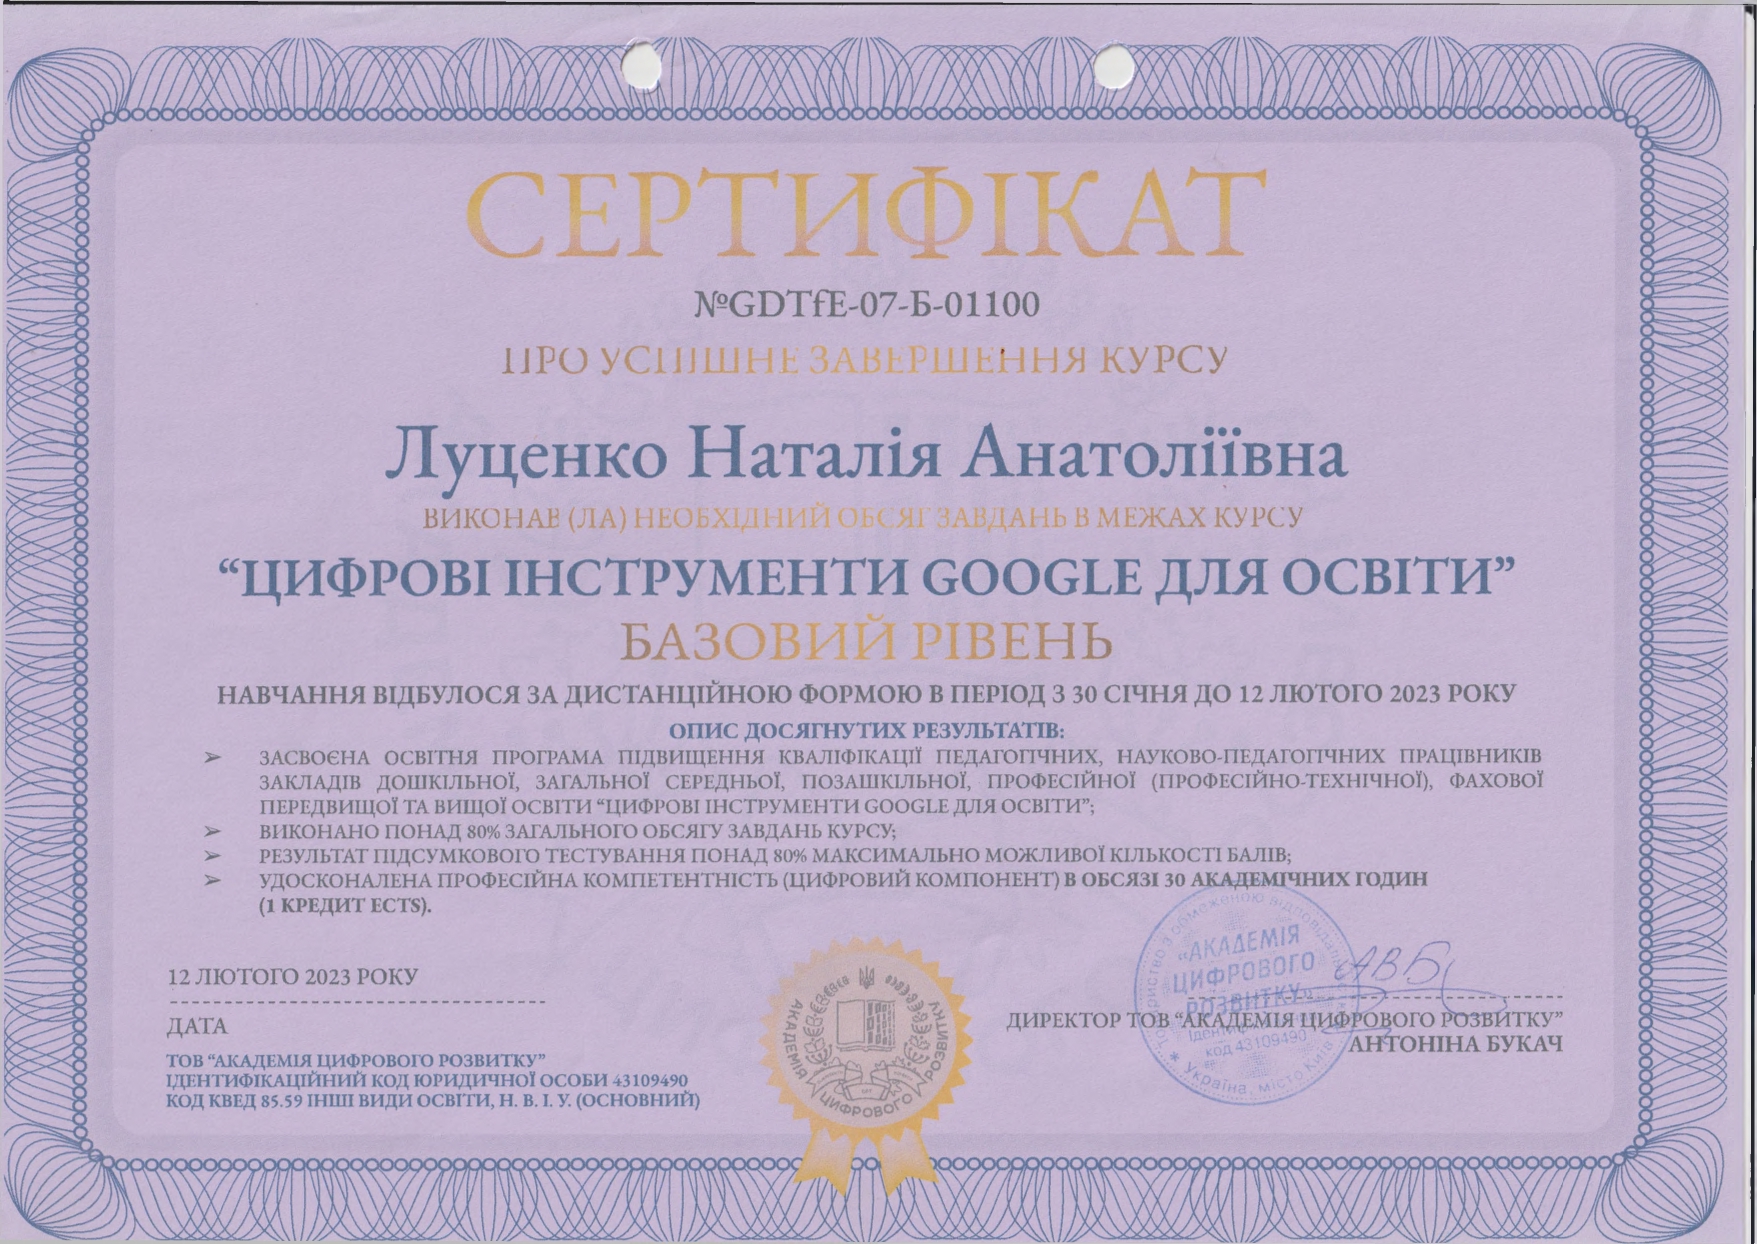Click the arrow bullet beside "УДОСКОНАЛЕНА ПРОФЕСІЙНА КОМПЕТЕНТНІСТЬ"
Screen dimensions: 1757x1244
pos(212,881)
